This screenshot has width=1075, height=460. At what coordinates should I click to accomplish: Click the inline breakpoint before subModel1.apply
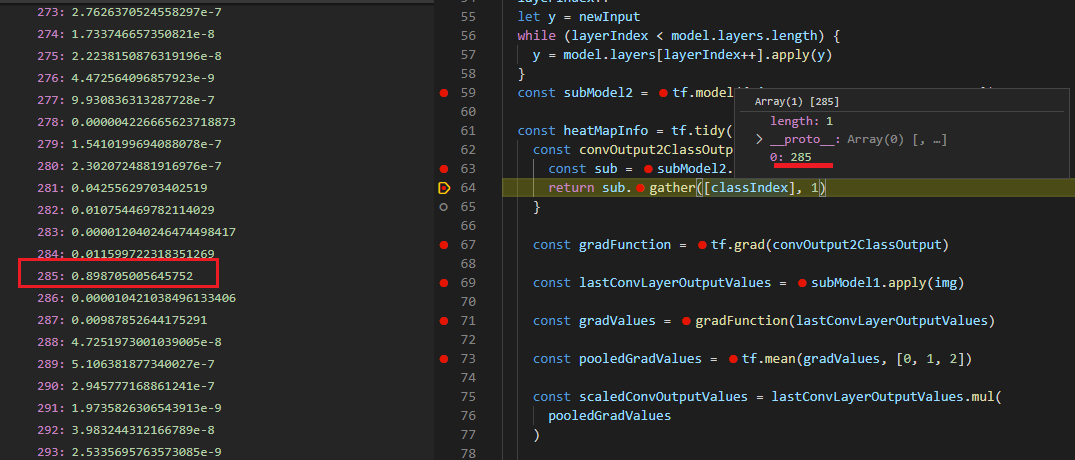coord(802,283)
